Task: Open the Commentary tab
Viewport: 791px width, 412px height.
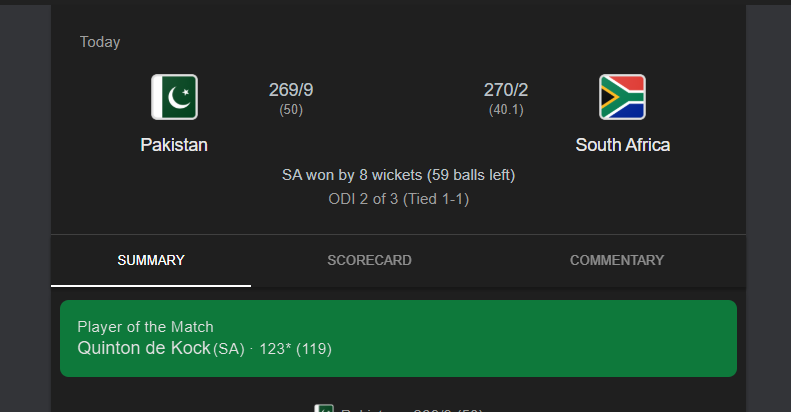Action: coord(617,260)
